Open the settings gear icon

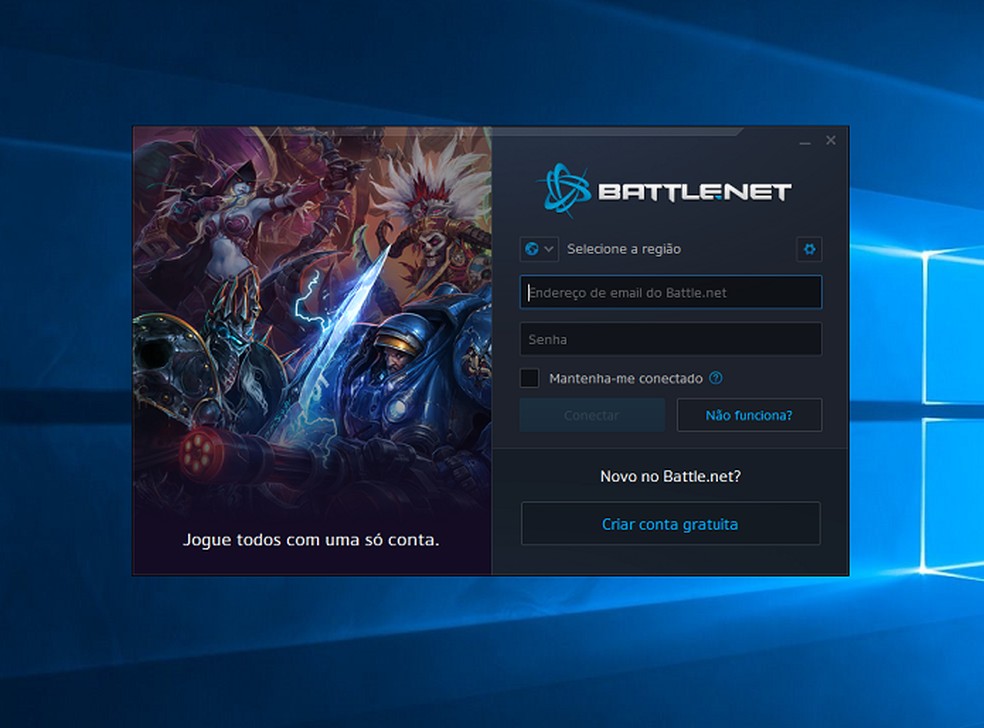[x=809, y=249]
